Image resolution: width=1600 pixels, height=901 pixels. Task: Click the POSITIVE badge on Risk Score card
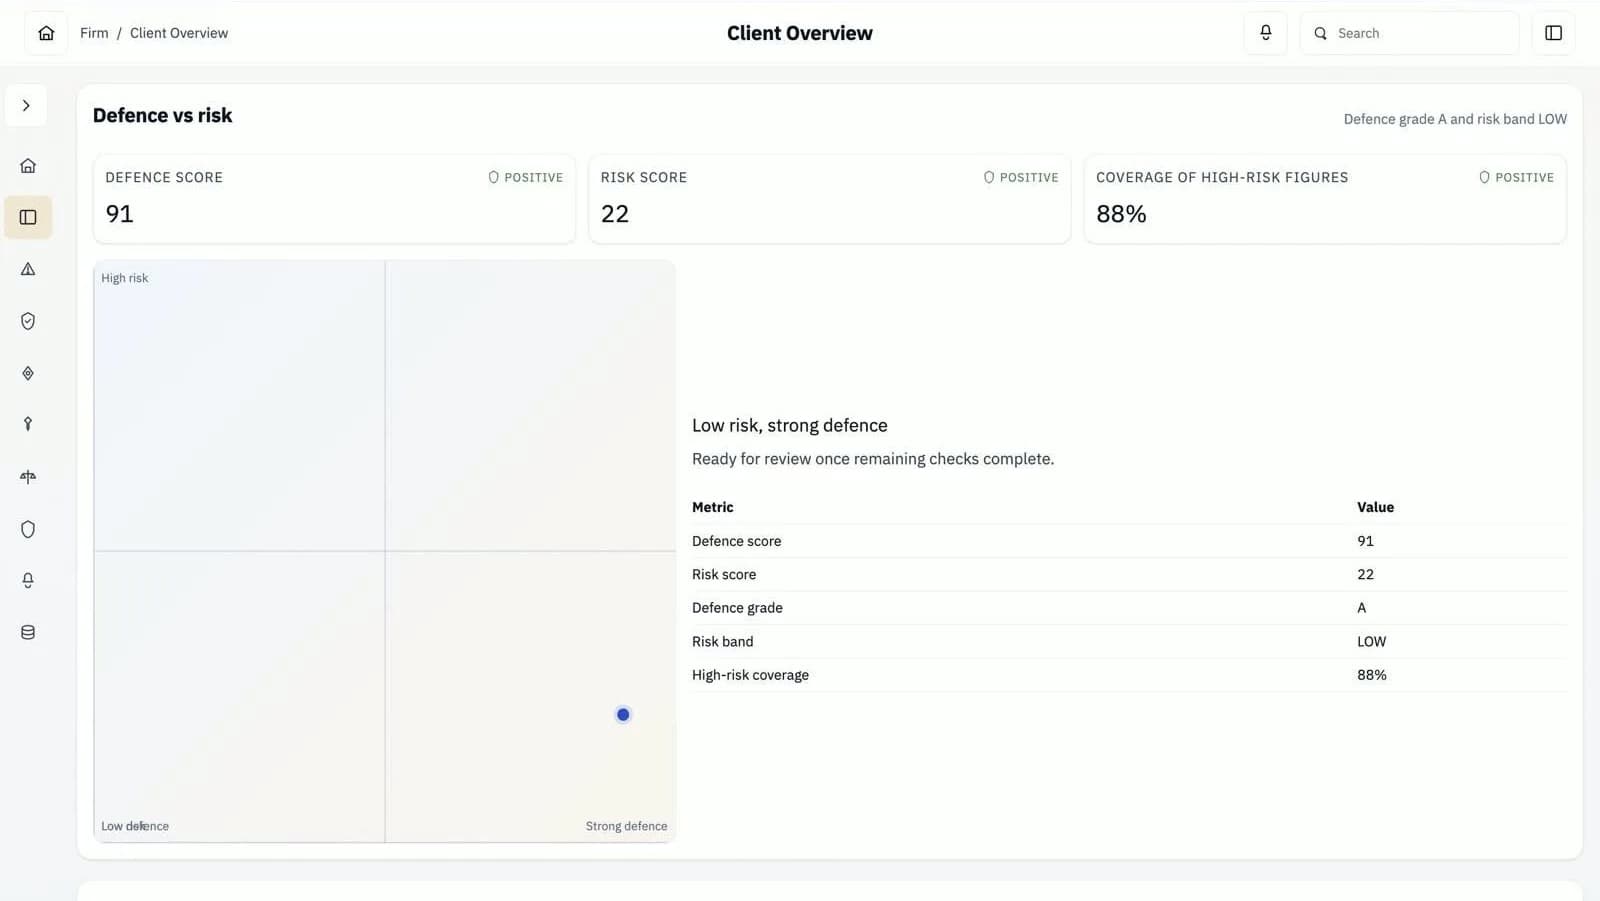tap(1021, 177)
